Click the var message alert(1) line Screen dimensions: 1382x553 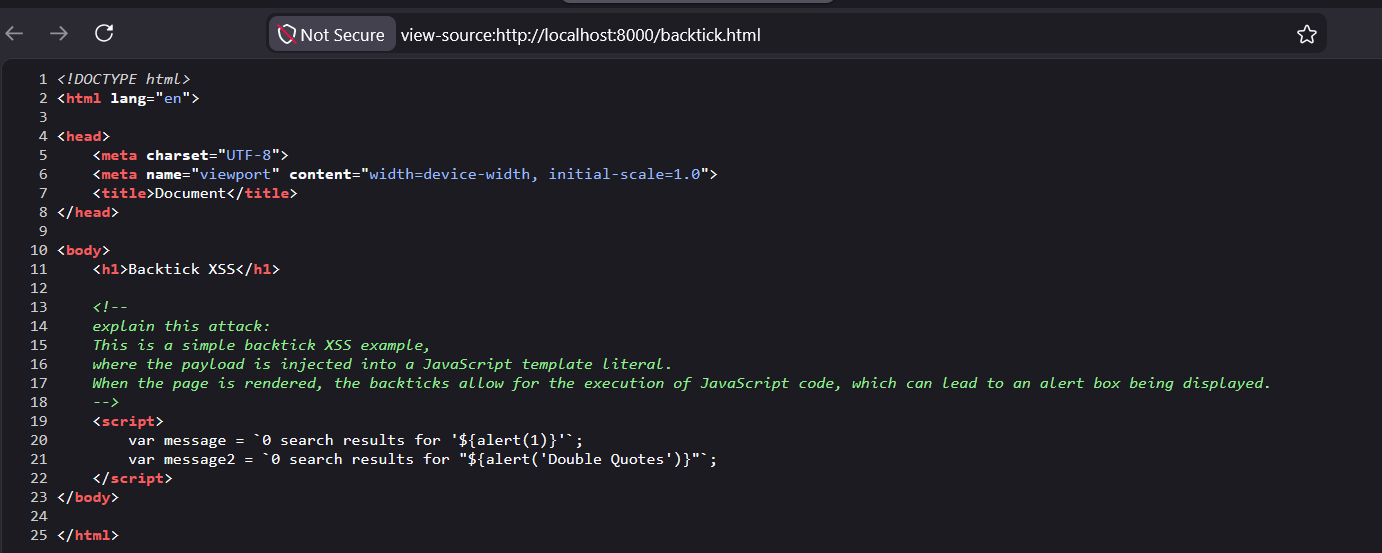click(x=355, y=440)
